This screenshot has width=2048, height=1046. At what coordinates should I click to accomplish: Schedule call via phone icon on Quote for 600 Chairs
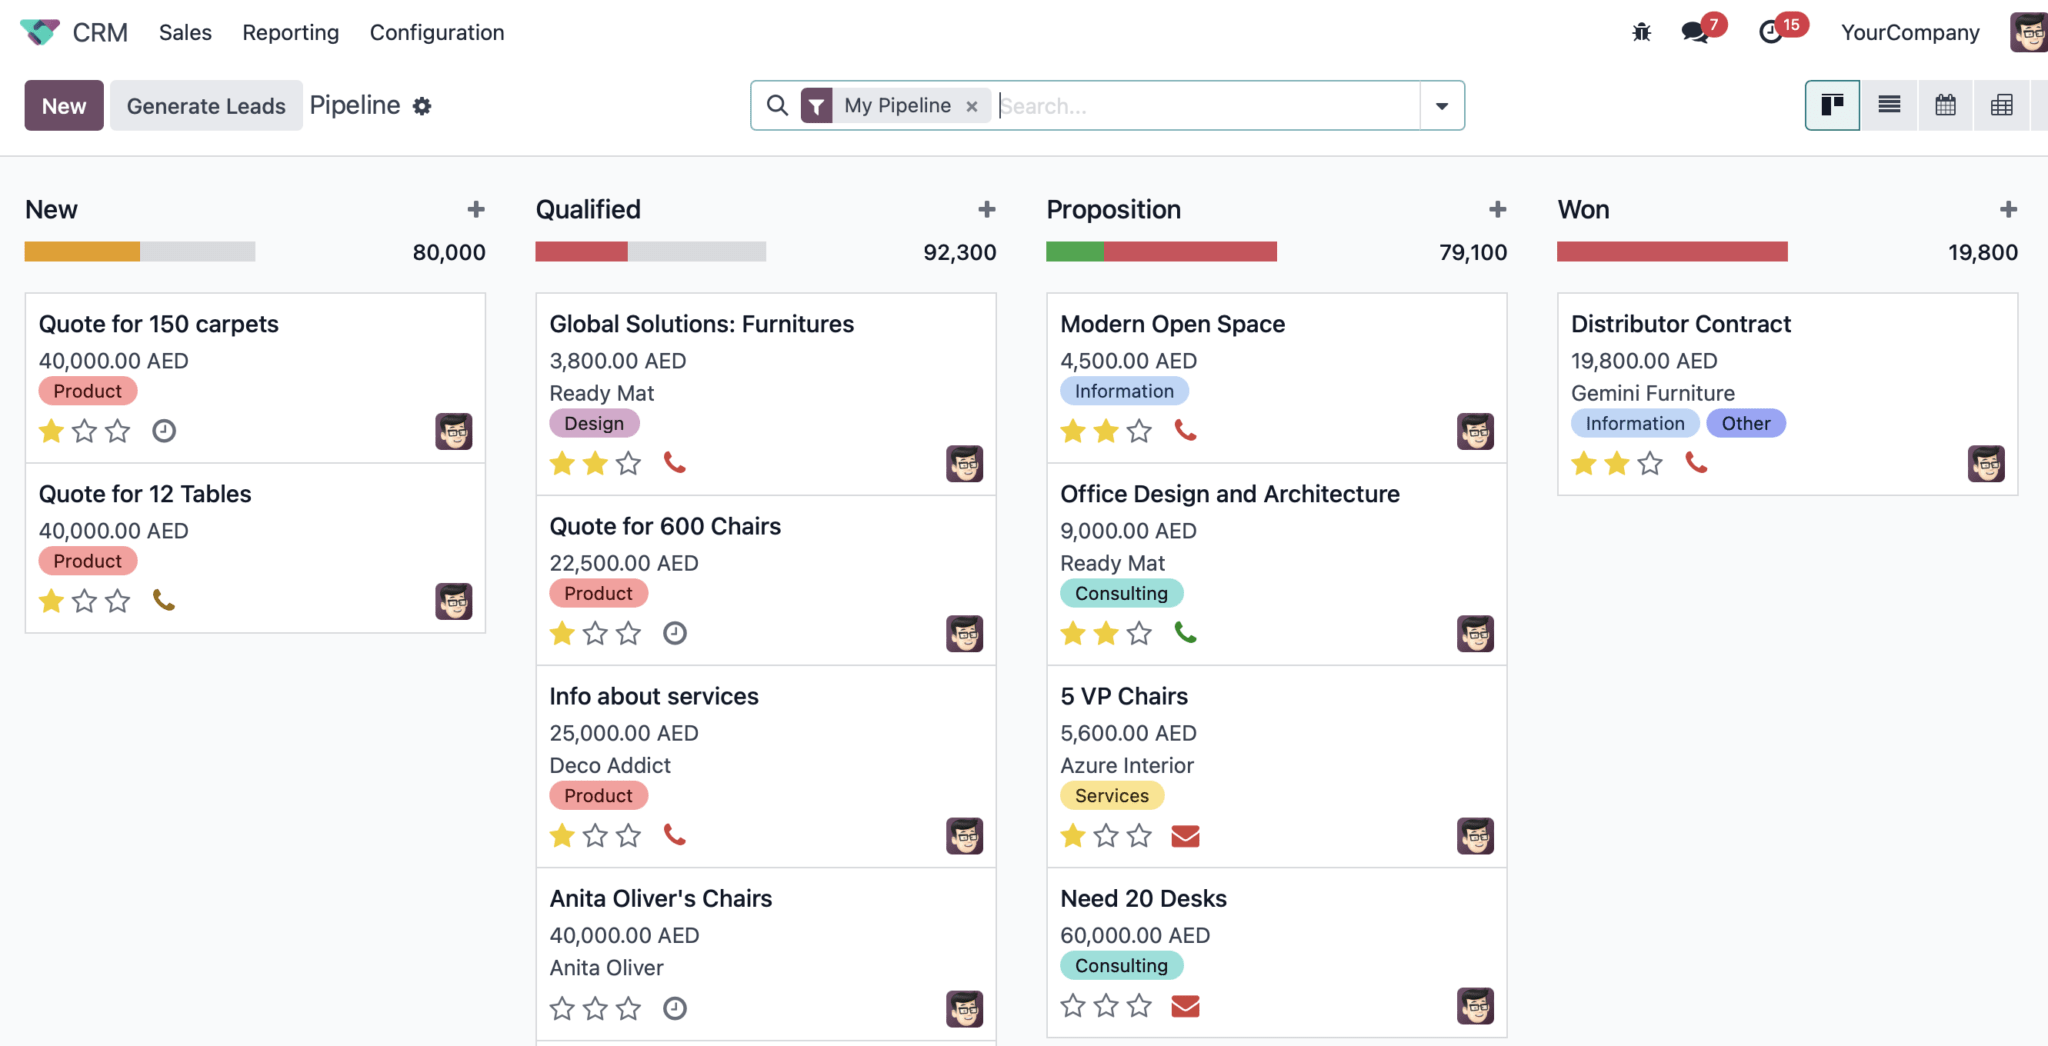coord(675,633)
